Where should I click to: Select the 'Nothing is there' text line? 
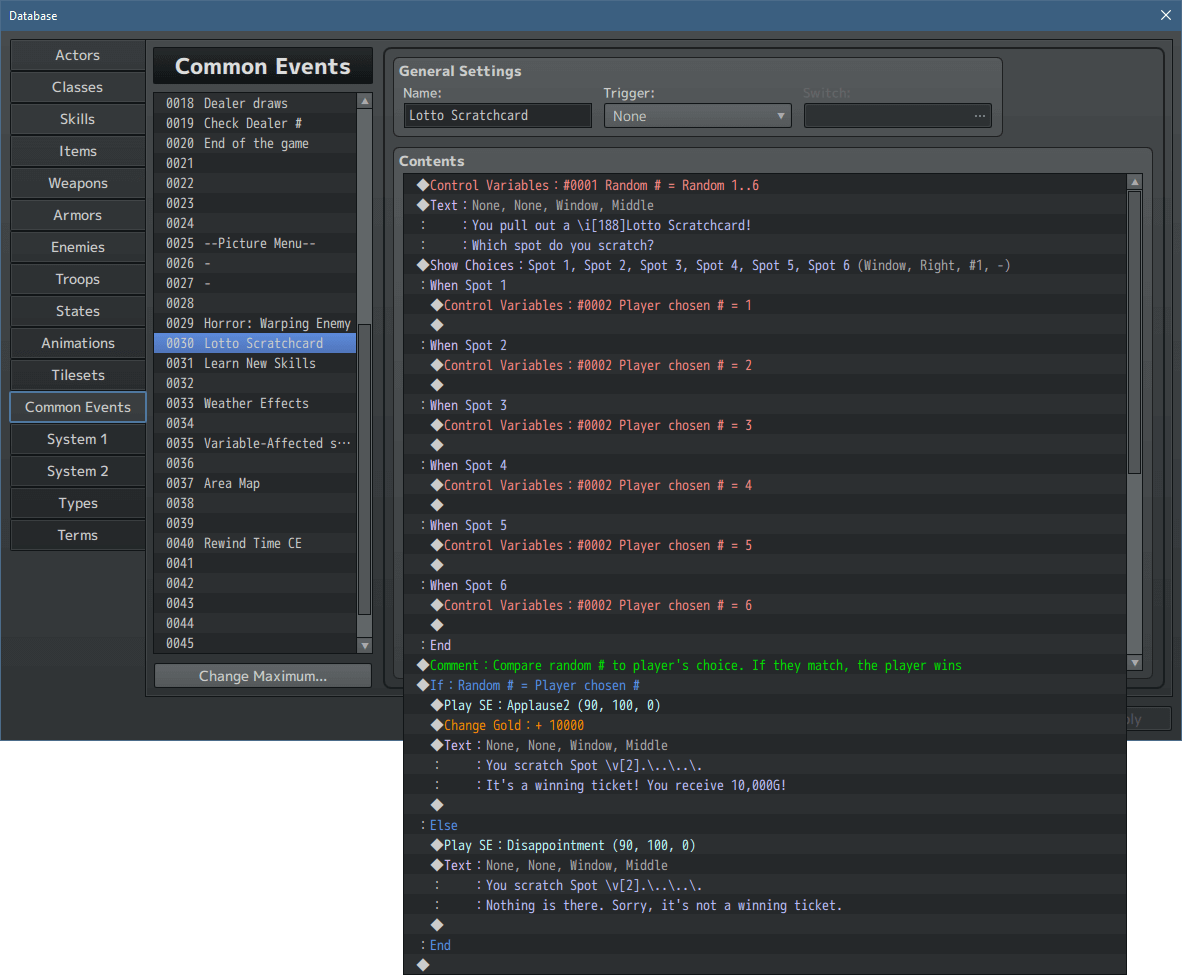[764, 905]
